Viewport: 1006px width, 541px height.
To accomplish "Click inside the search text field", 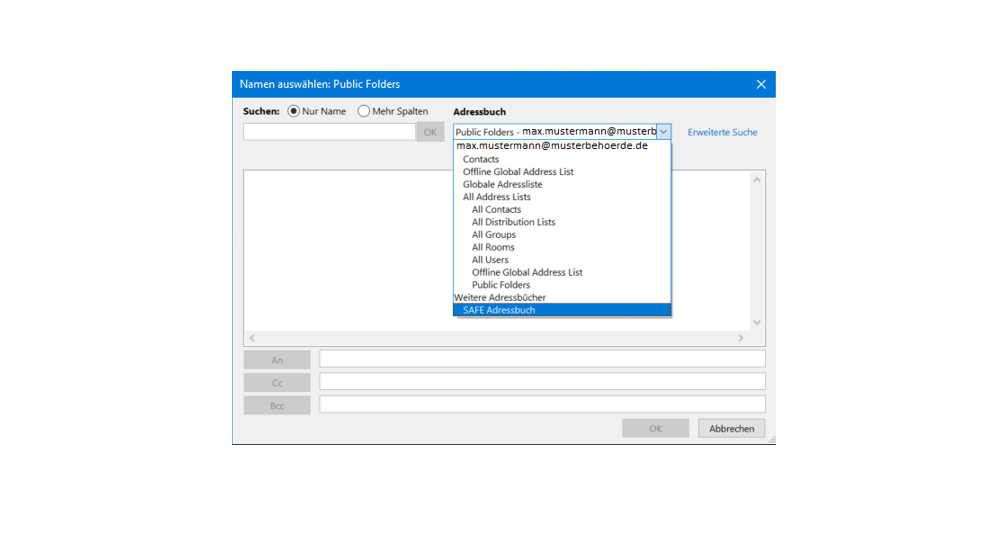I will [329, 132].
